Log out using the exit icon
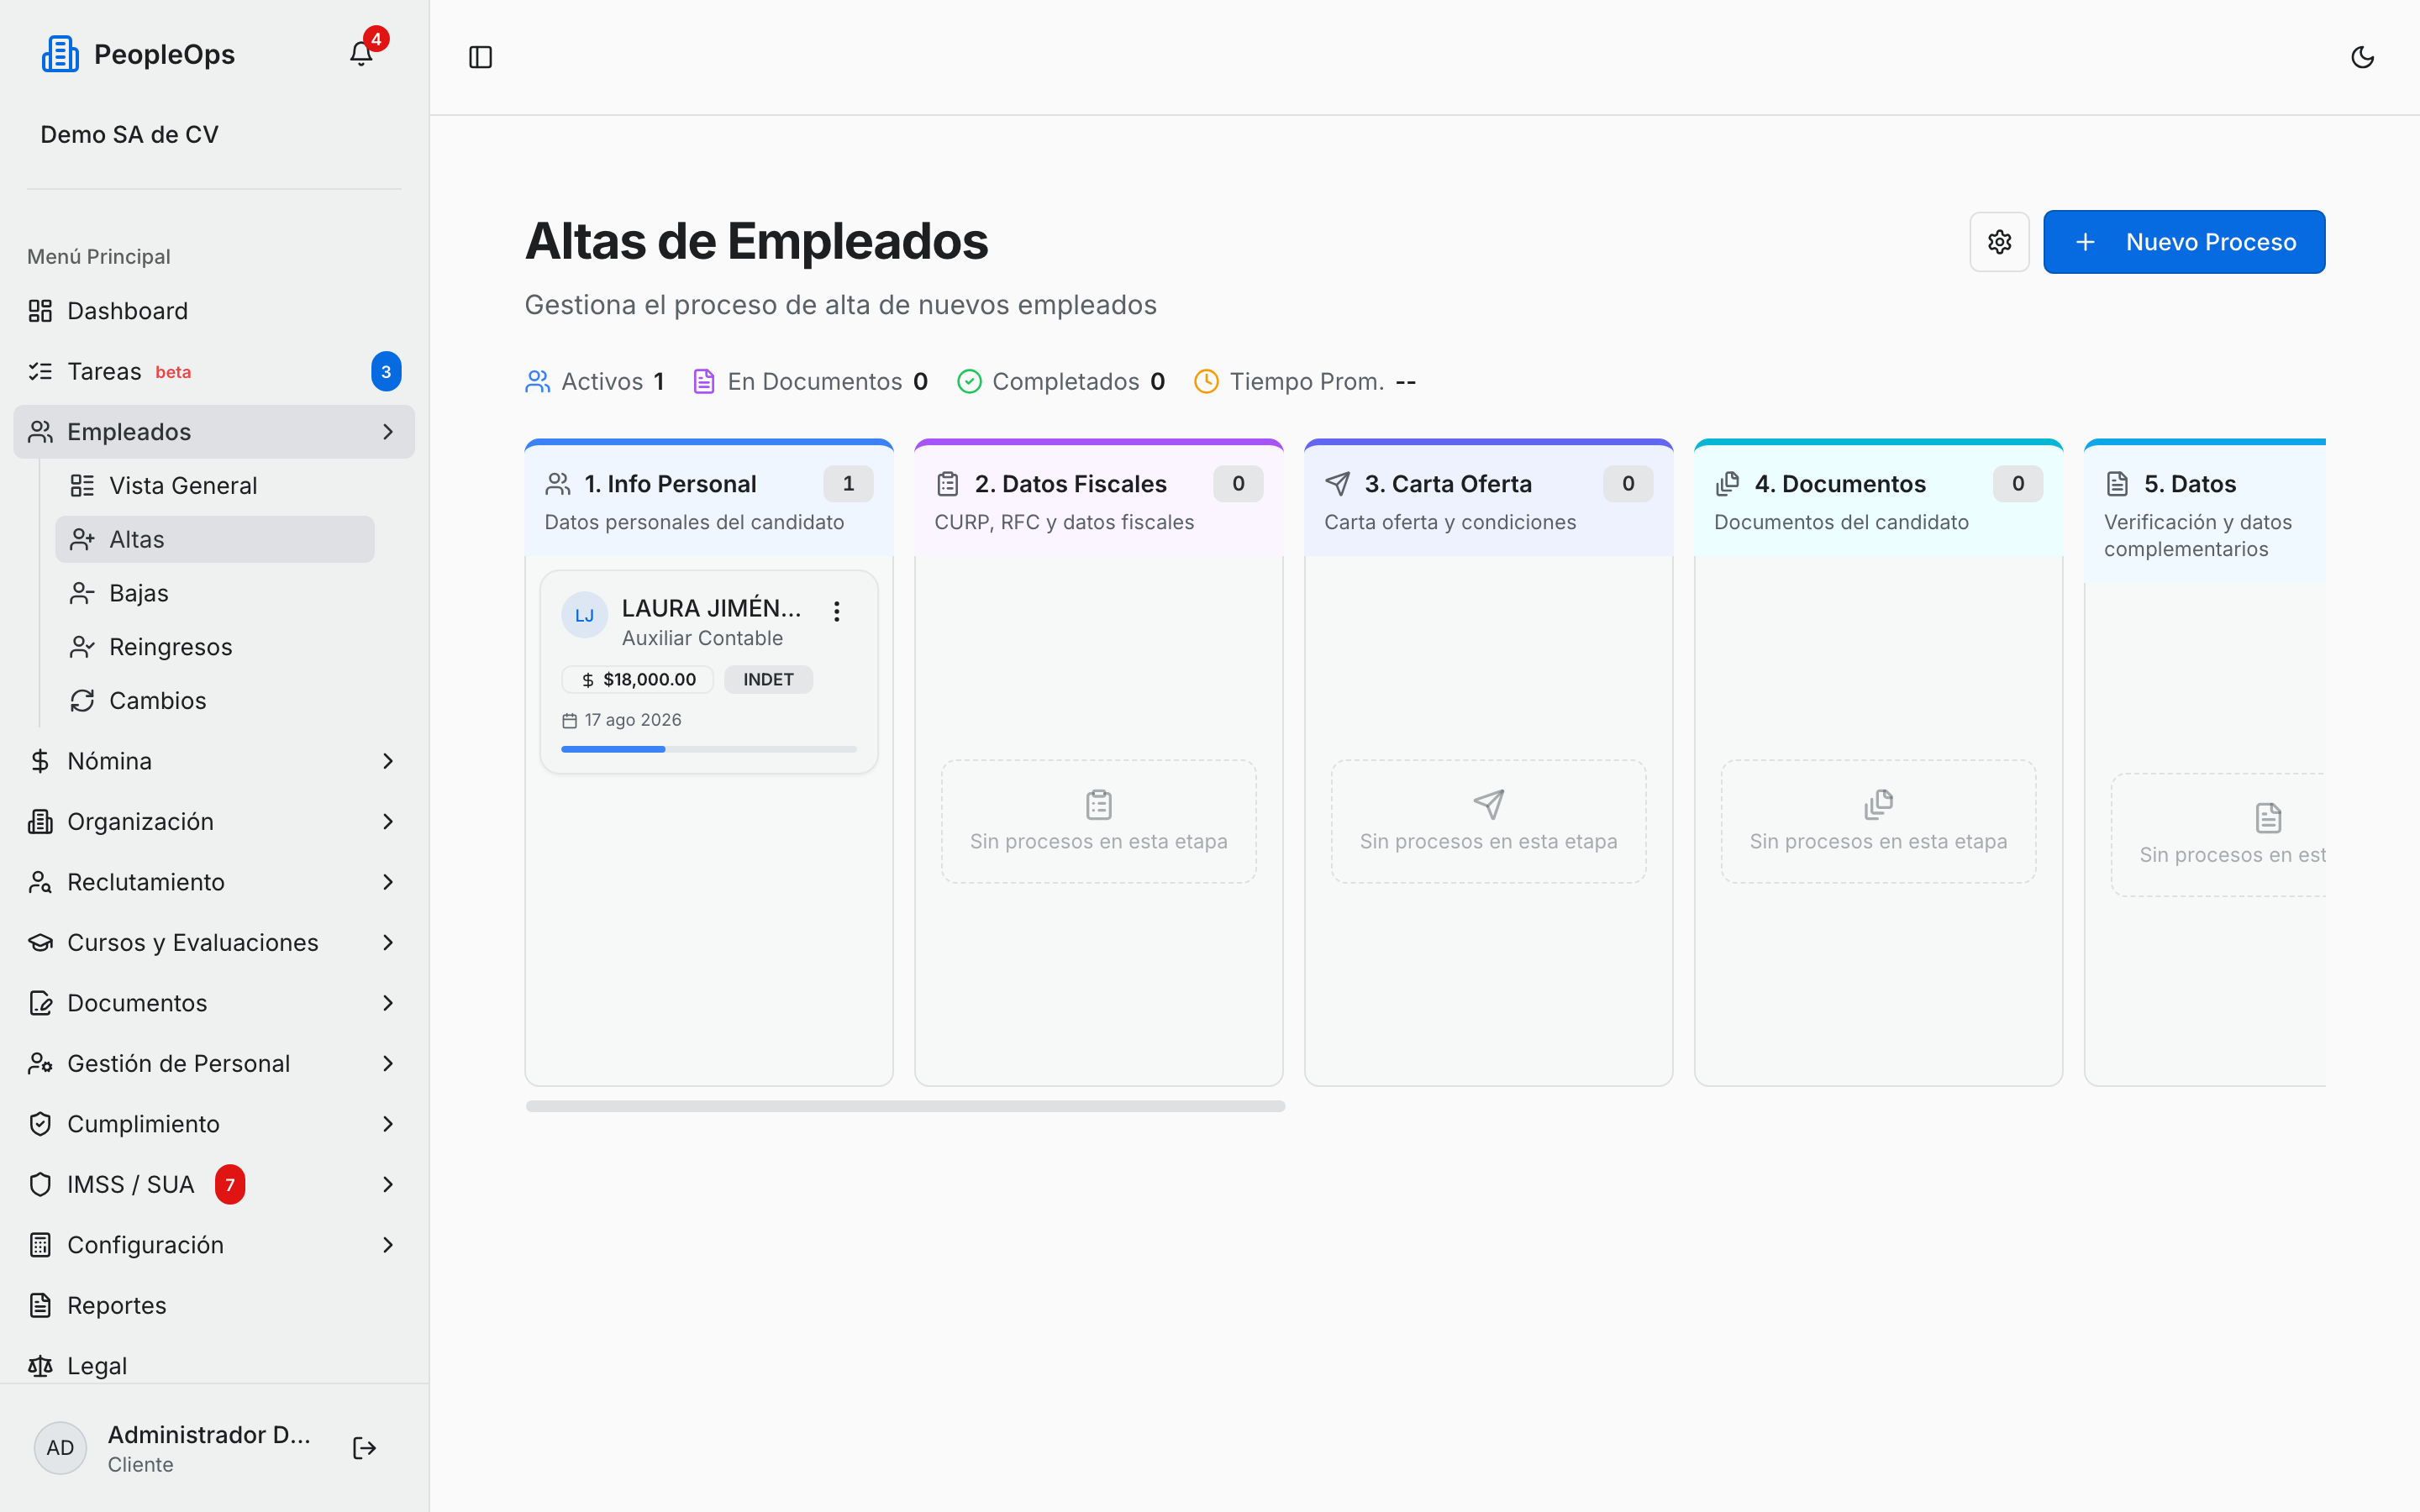This screenshot has height=1512, width=2420. (x=364, y=1448)
